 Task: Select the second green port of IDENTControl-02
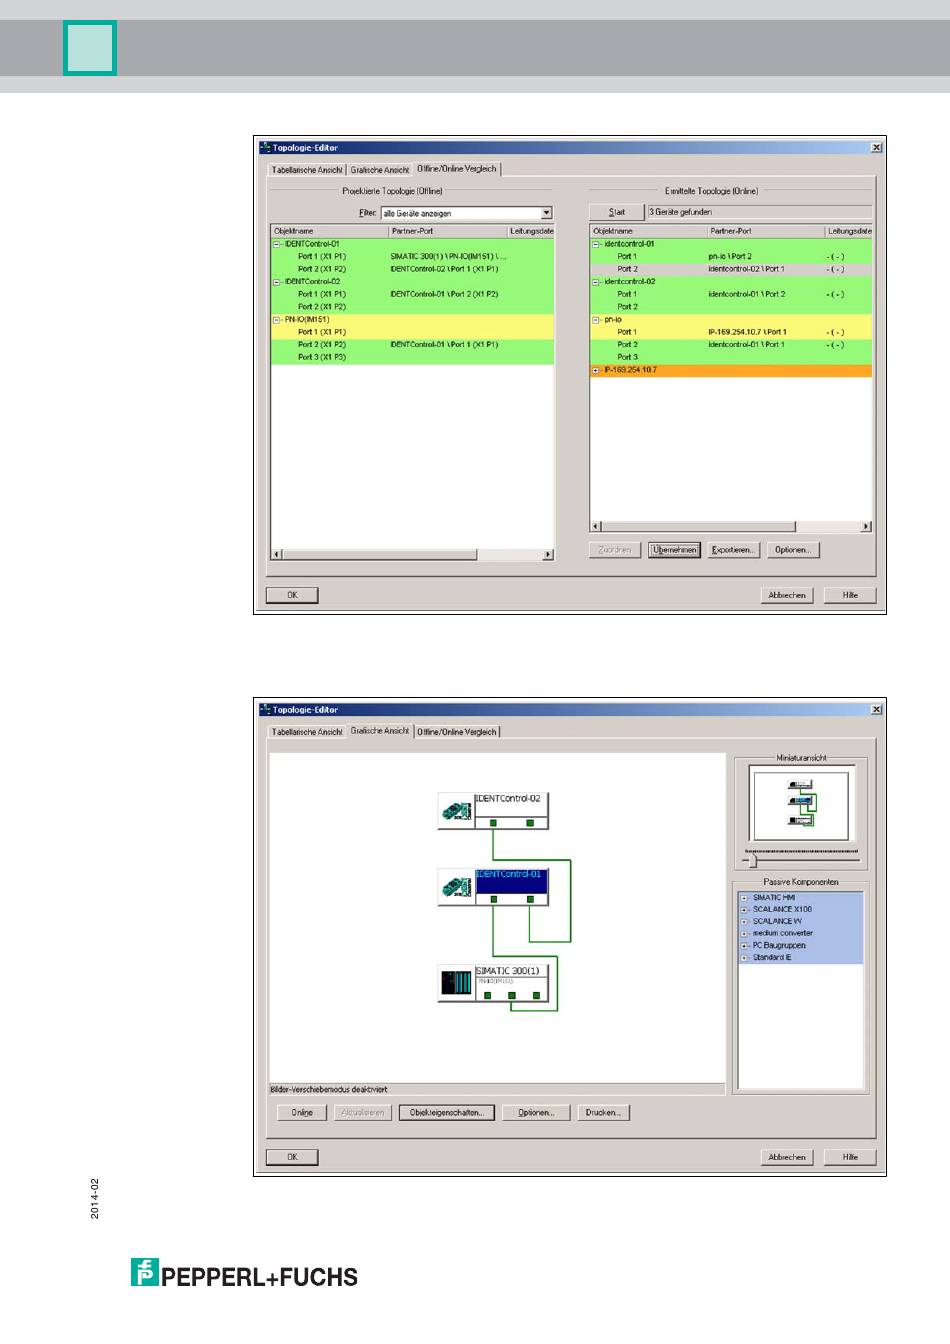click(x=530, y=823)
